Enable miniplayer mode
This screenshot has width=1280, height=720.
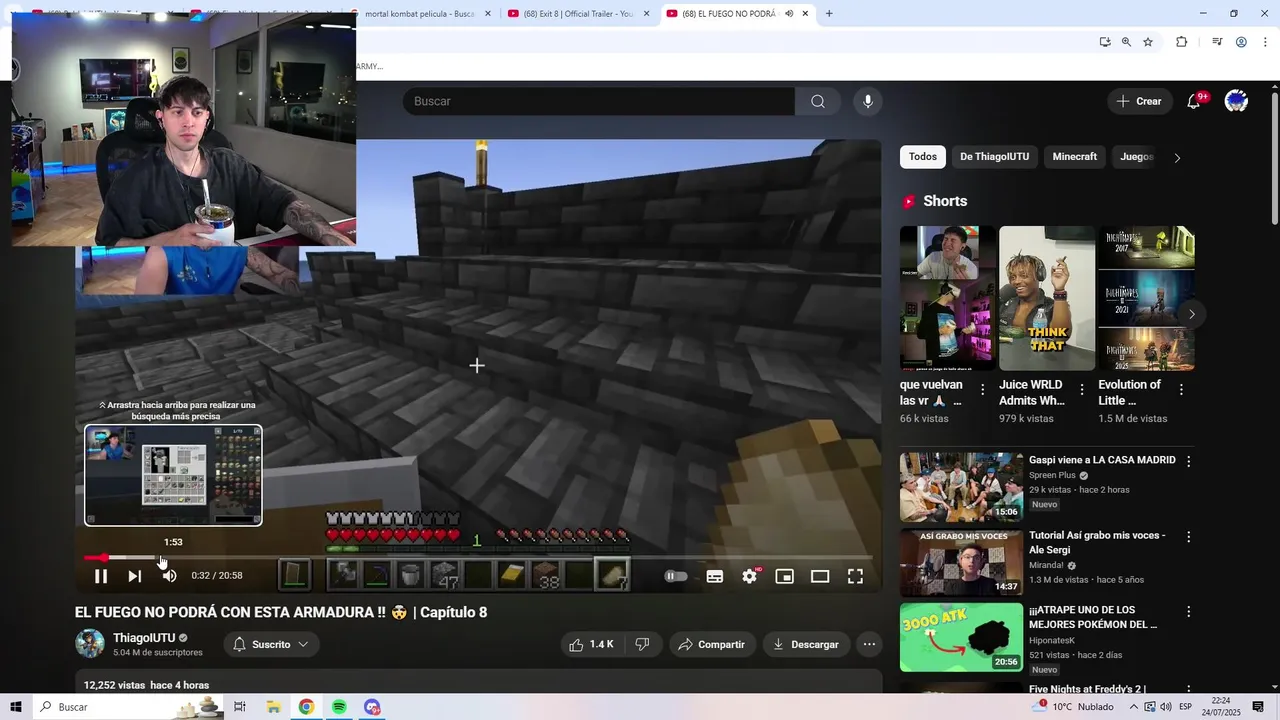785,576
